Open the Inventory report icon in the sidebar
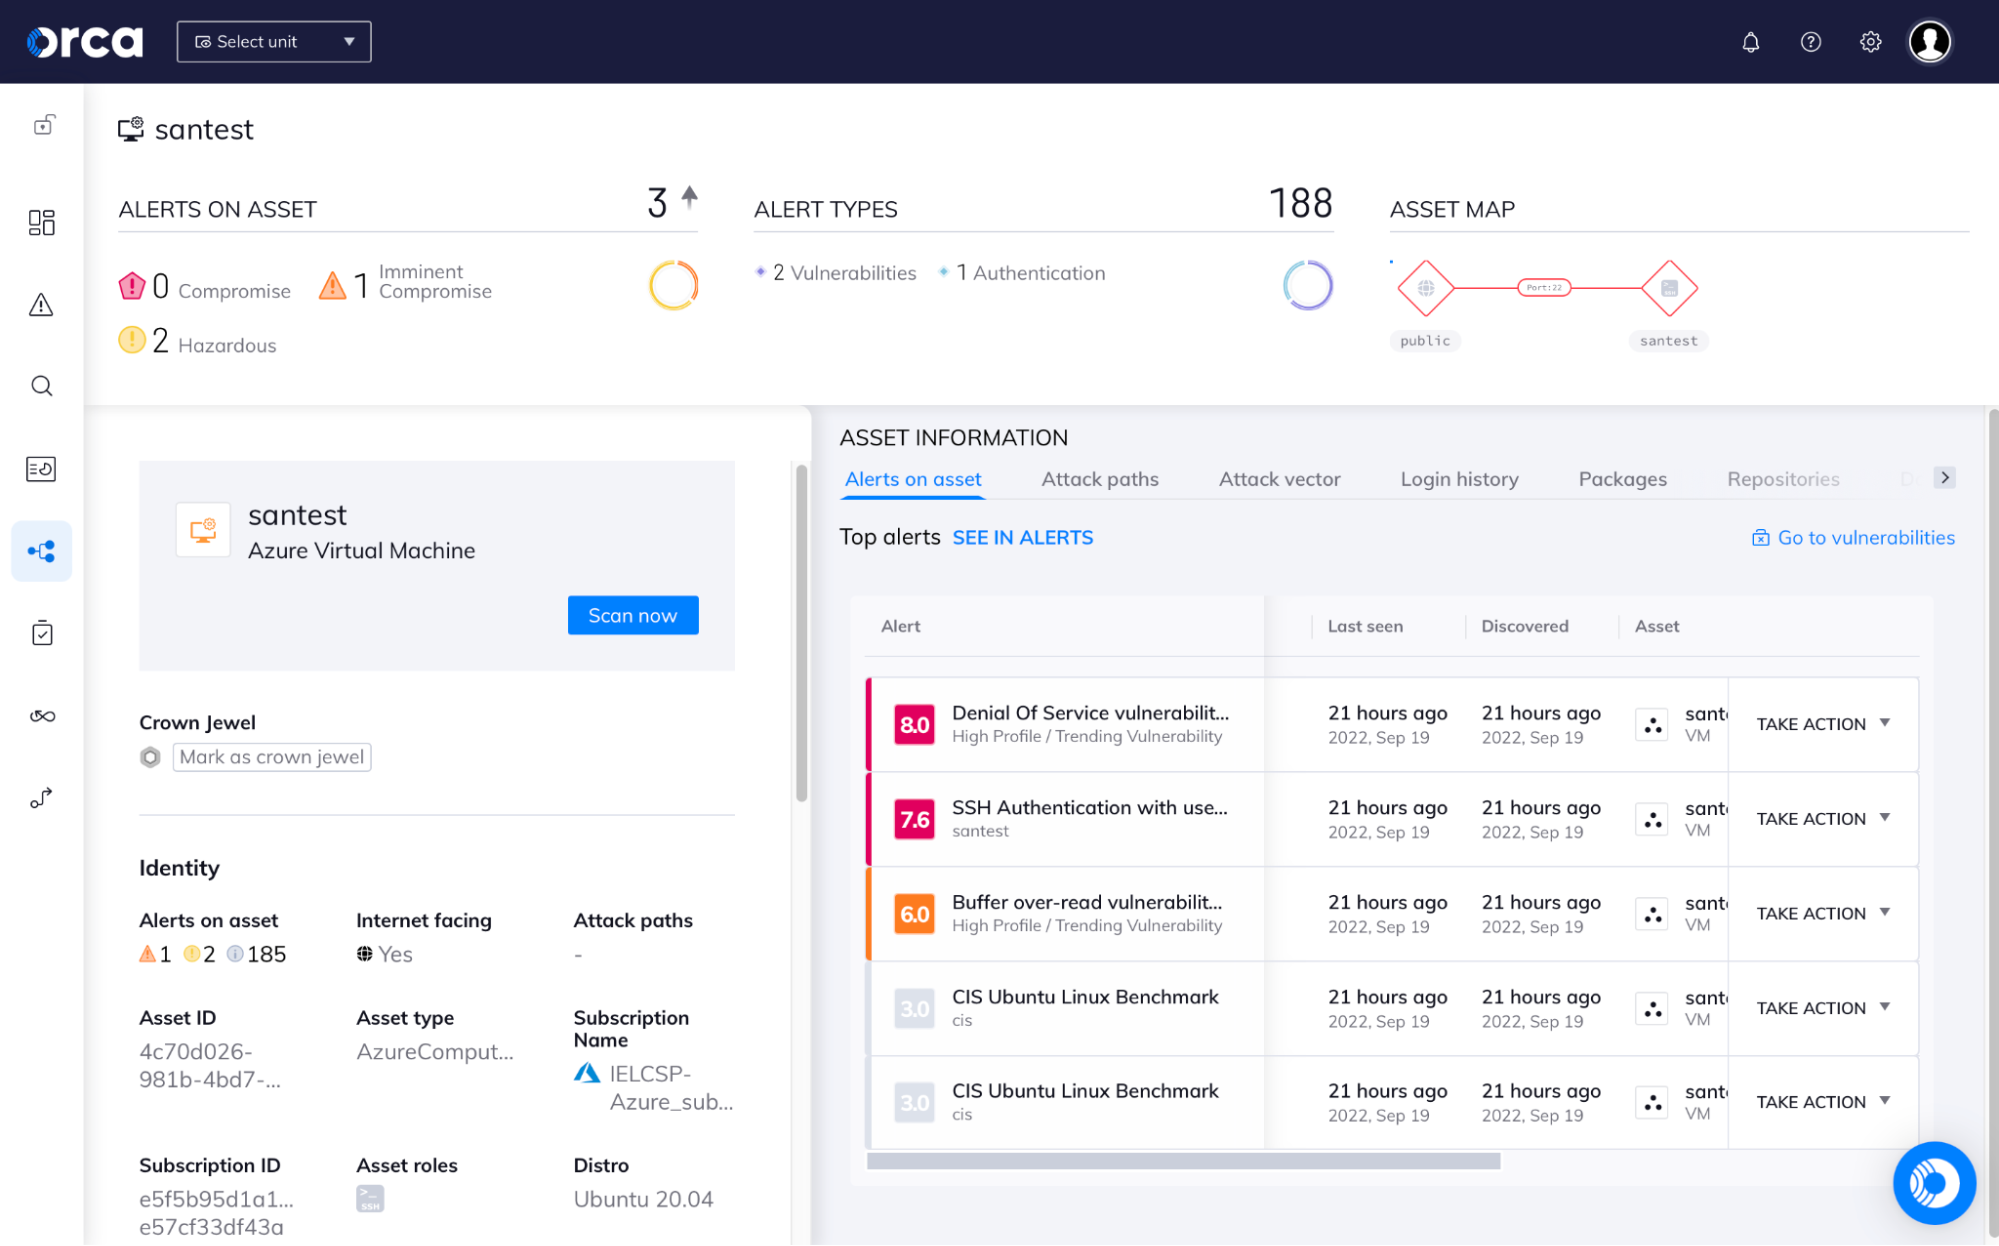The height and width of the screenshot is (1246, 1999). [x=41, y=468]
